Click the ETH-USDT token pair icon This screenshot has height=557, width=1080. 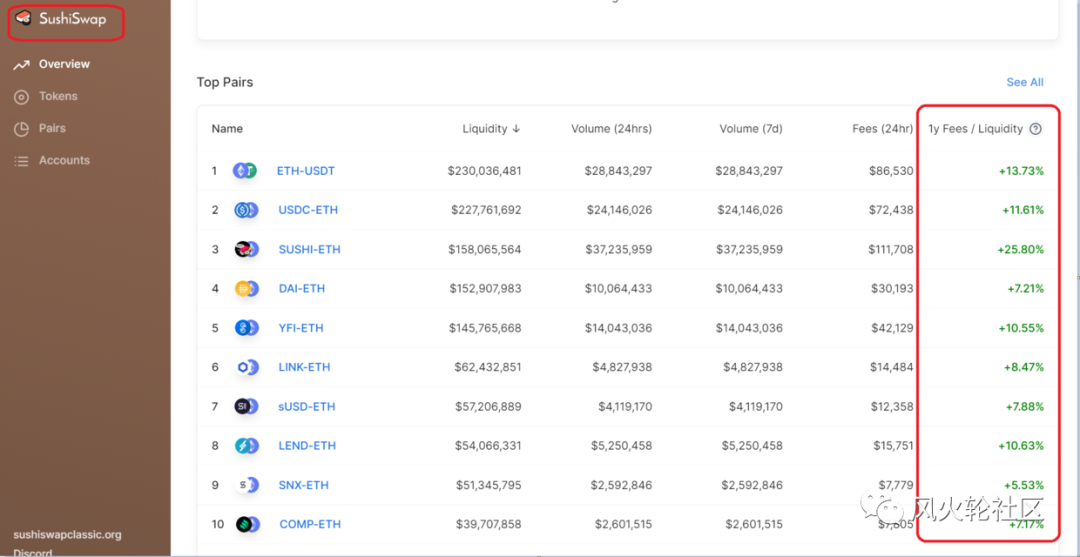245,171
